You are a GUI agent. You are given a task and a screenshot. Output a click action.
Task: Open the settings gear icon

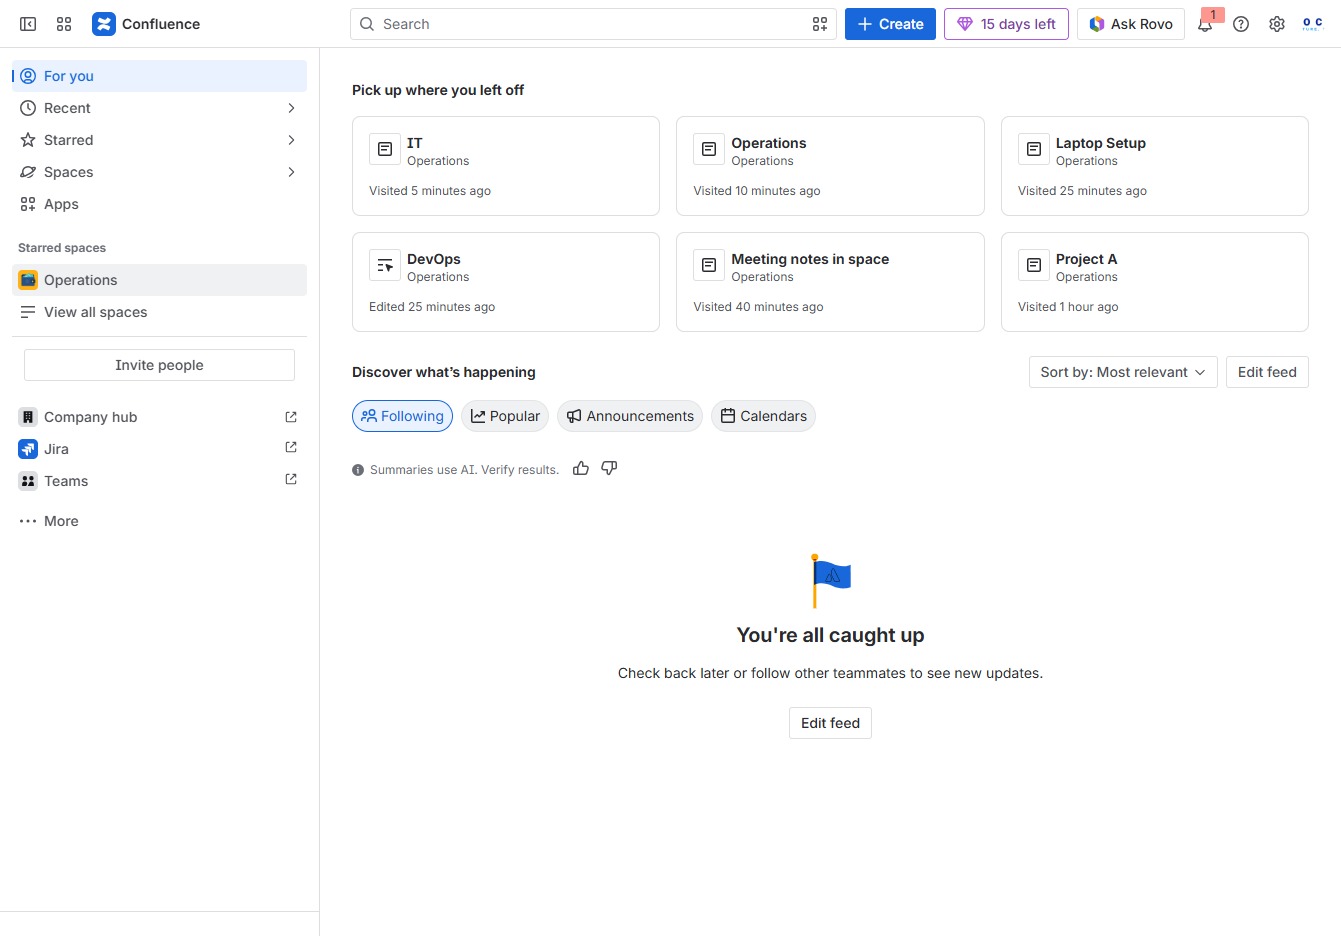click(x=1277, y=24)
